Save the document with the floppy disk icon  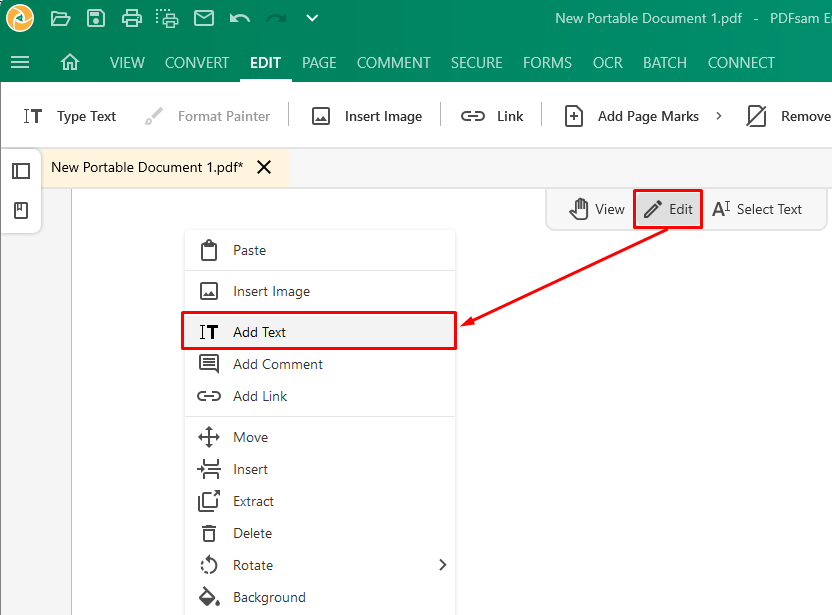tap(96, 19)
